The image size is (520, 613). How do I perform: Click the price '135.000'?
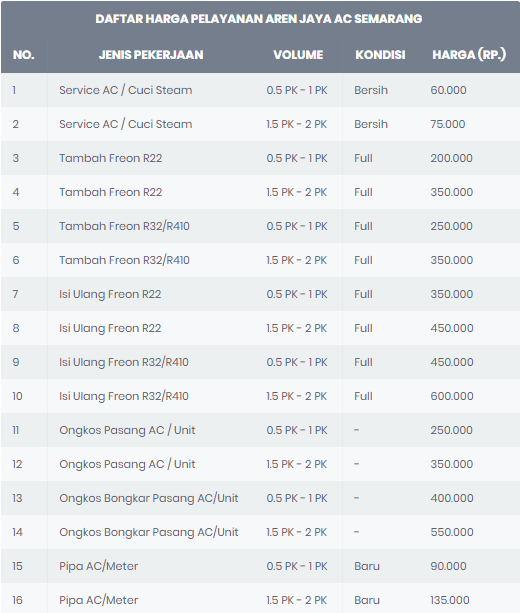(450, 600)
